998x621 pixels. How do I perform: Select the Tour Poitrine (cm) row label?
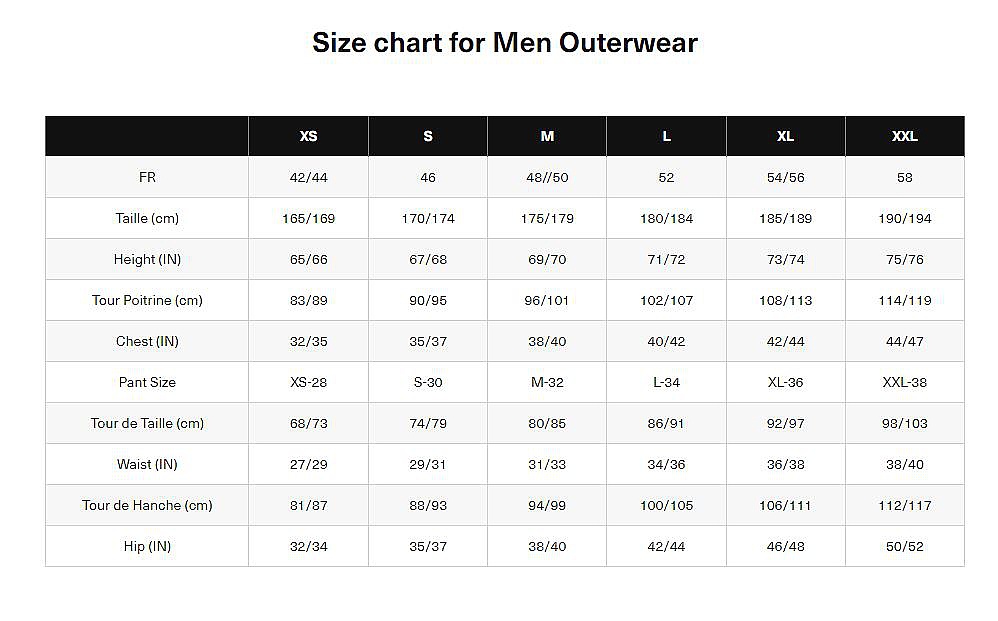coord(147,300)
